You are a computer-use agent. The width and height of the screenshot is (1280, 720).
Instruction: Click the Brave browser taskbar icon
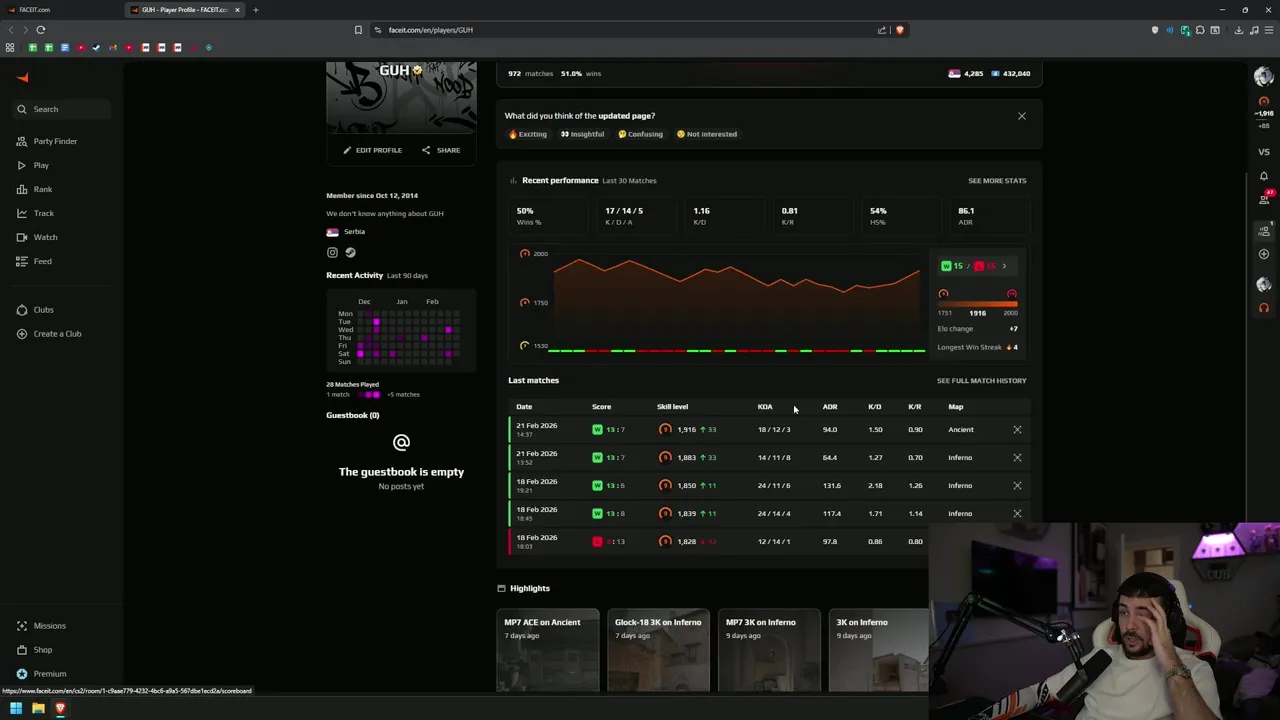60,708
